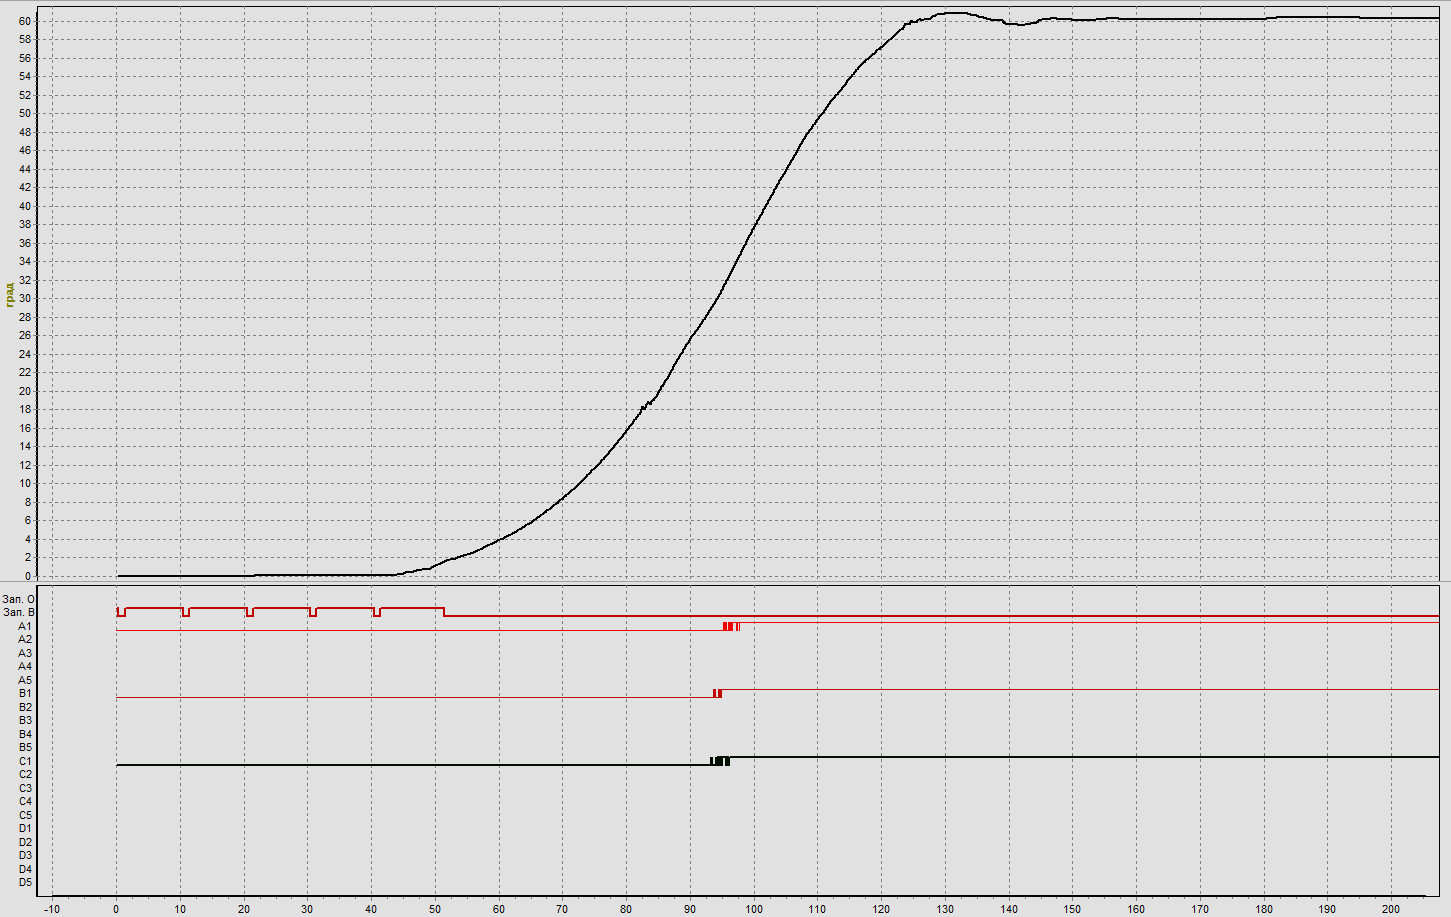Choose the B2 channel label
Screen dimensions: 1451x917
point(25,707)
